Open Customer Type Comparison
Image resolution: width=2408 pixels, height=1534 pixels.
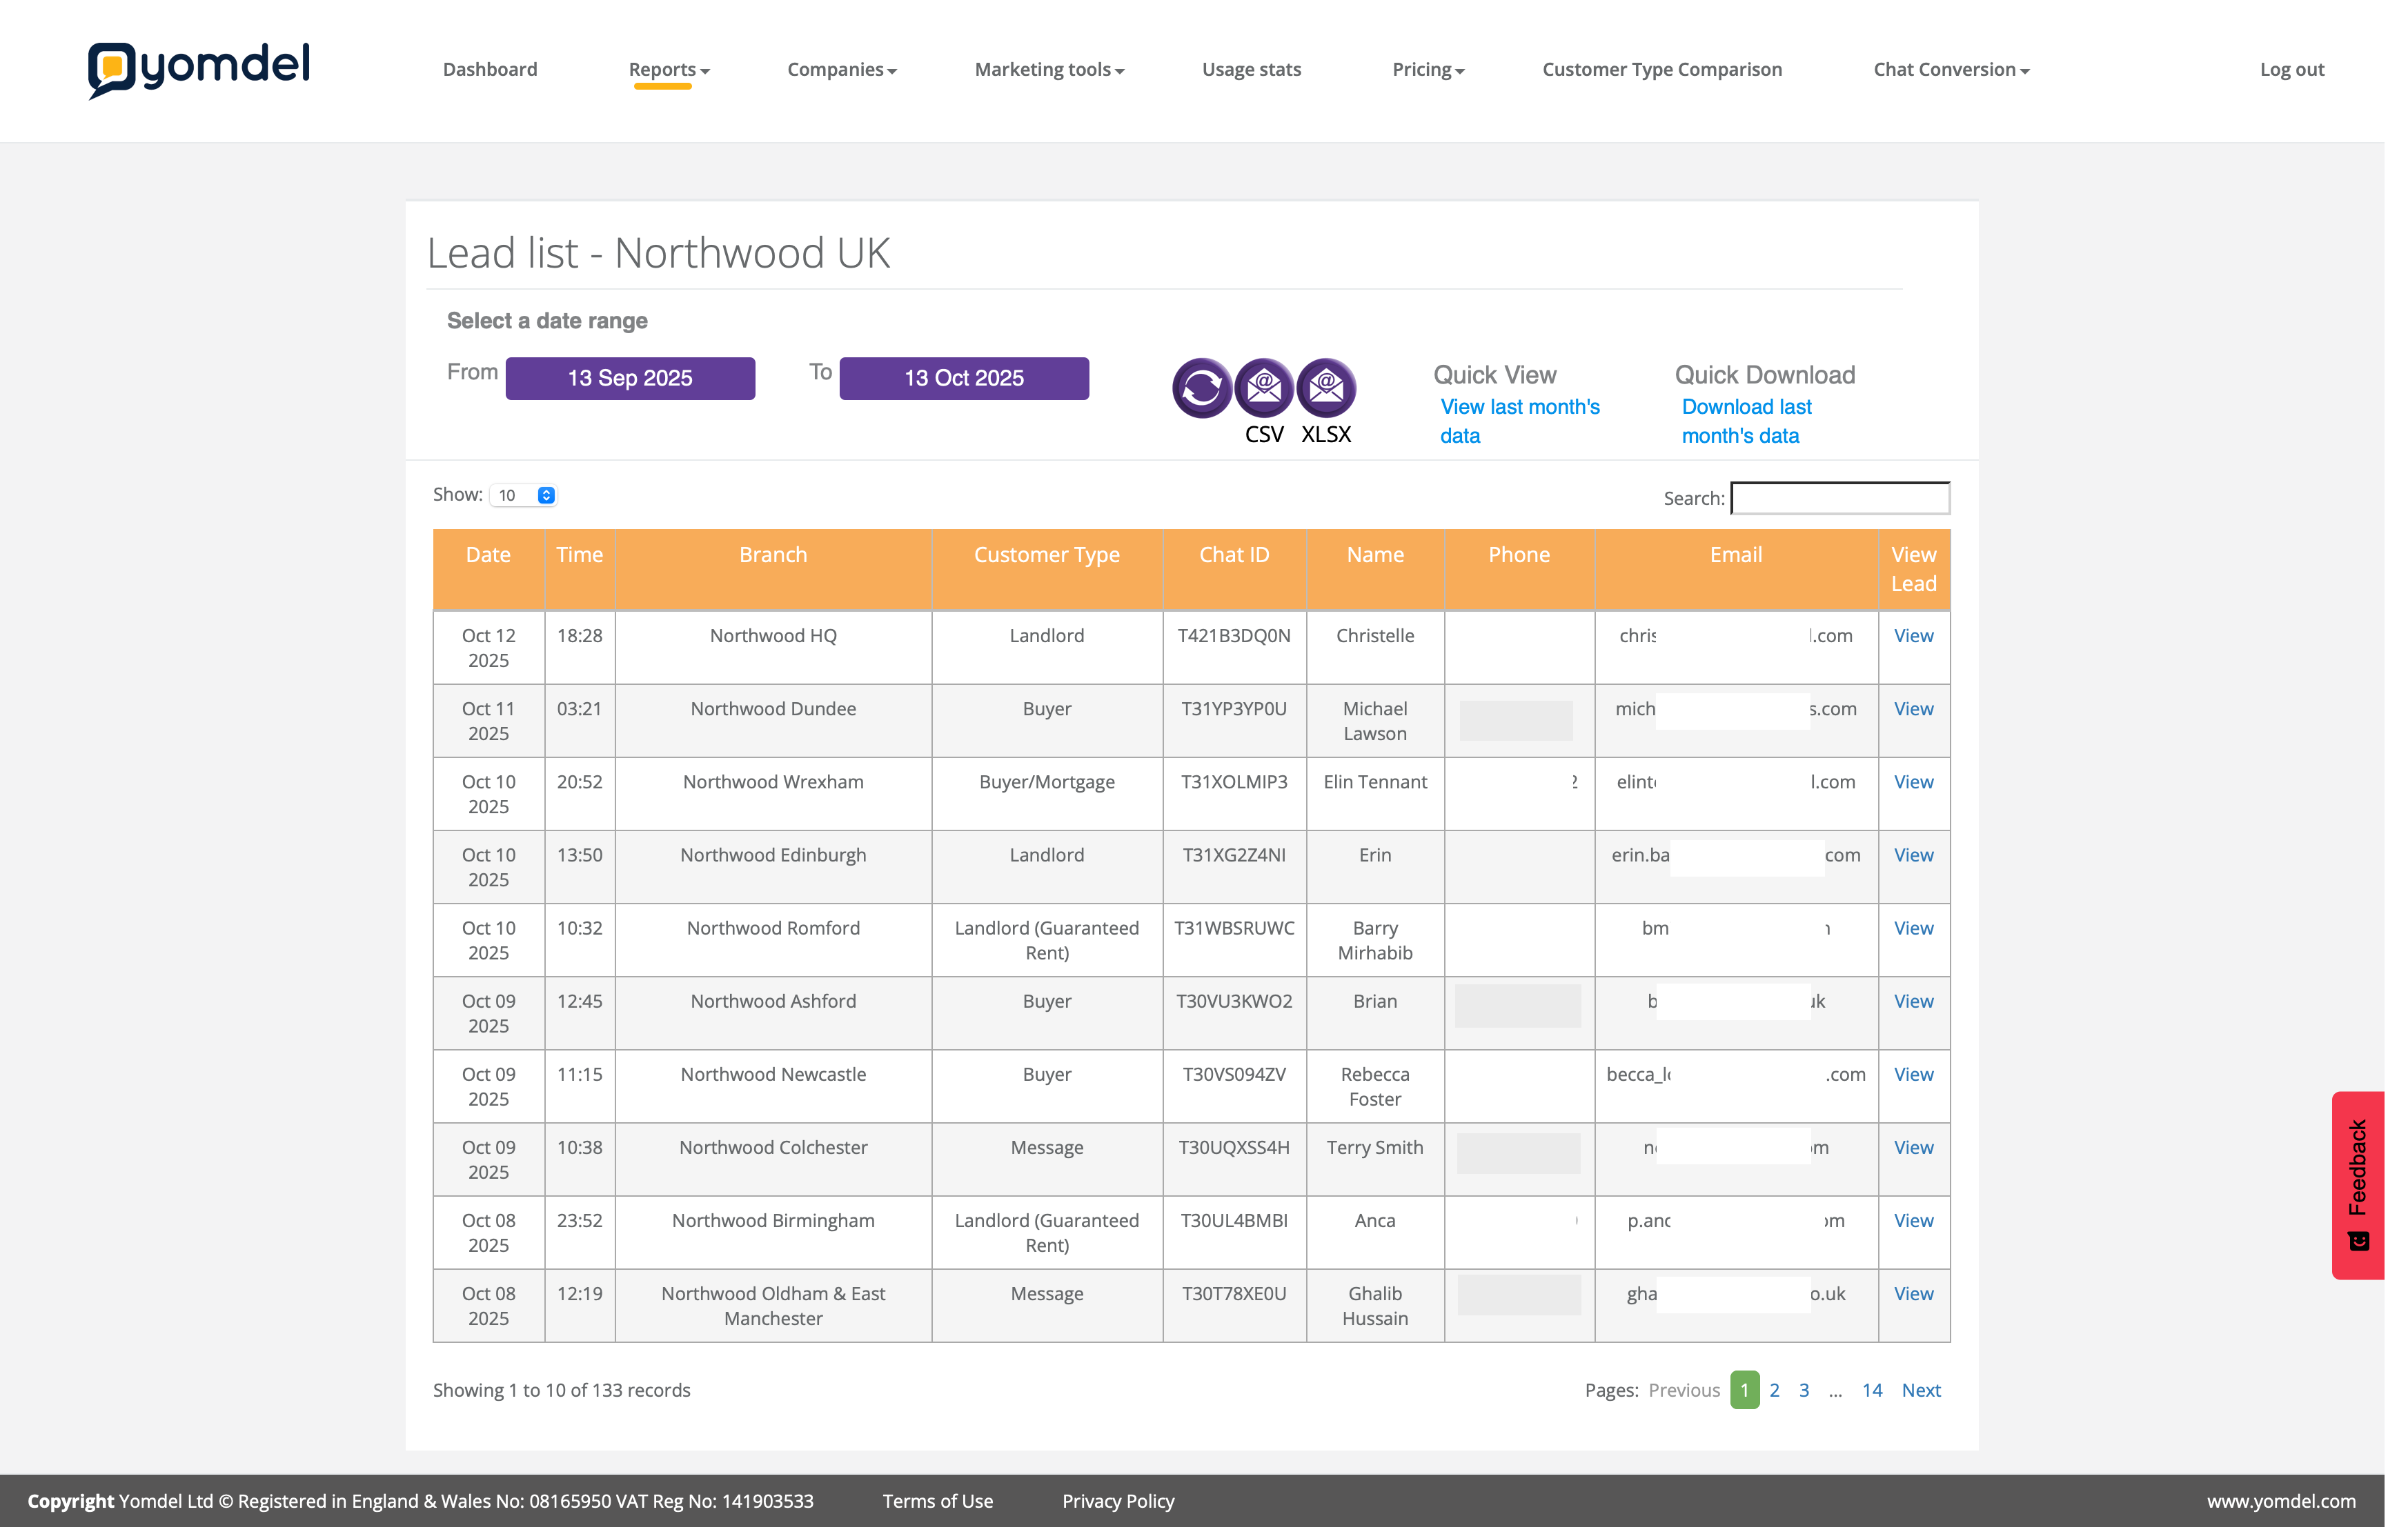tap(1662, 69)
